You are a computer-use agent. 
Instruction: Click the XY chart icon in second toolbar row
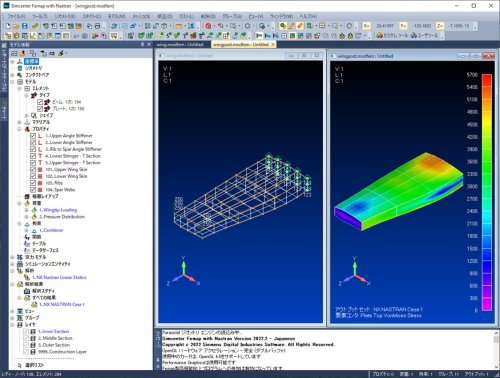point(33,35)
